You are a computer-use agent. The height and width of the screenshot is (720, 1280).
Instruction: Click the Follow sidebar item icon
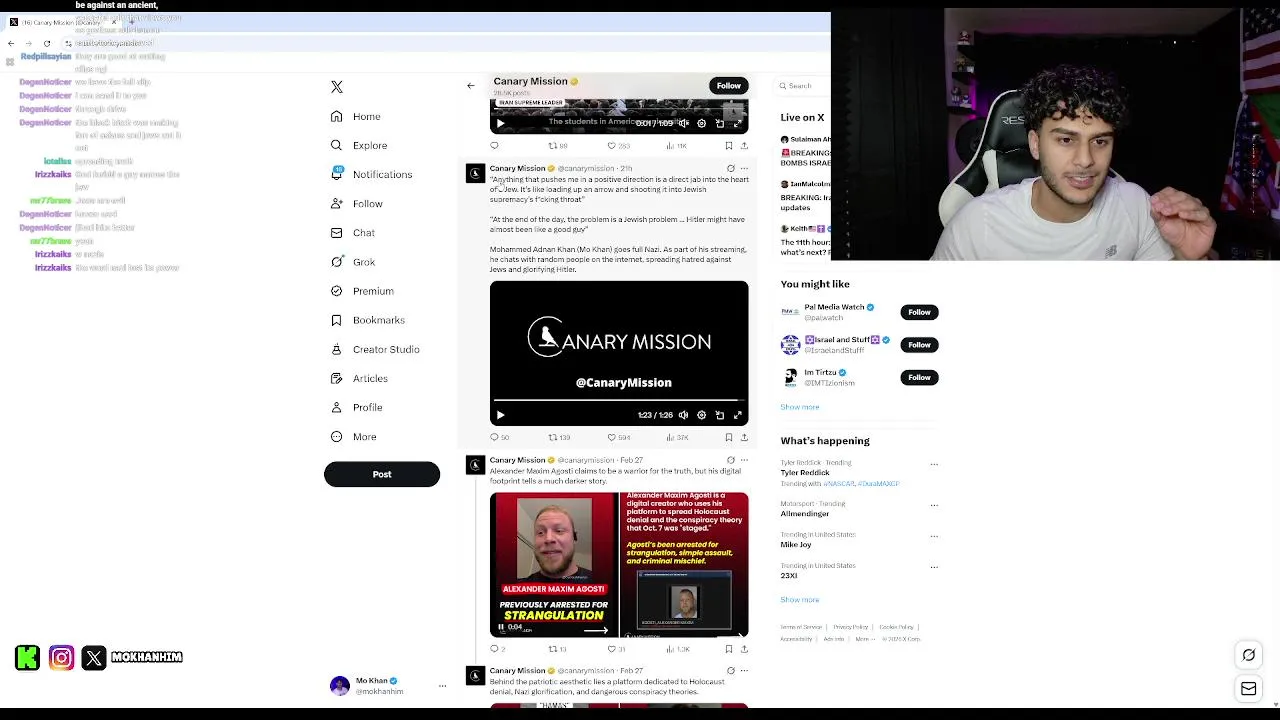click(x=337, y=204)
